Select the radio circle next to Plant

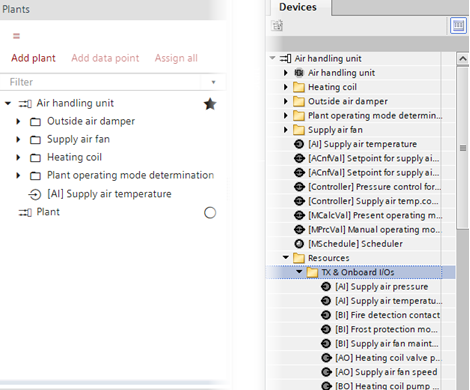click(x=210, y=213)
